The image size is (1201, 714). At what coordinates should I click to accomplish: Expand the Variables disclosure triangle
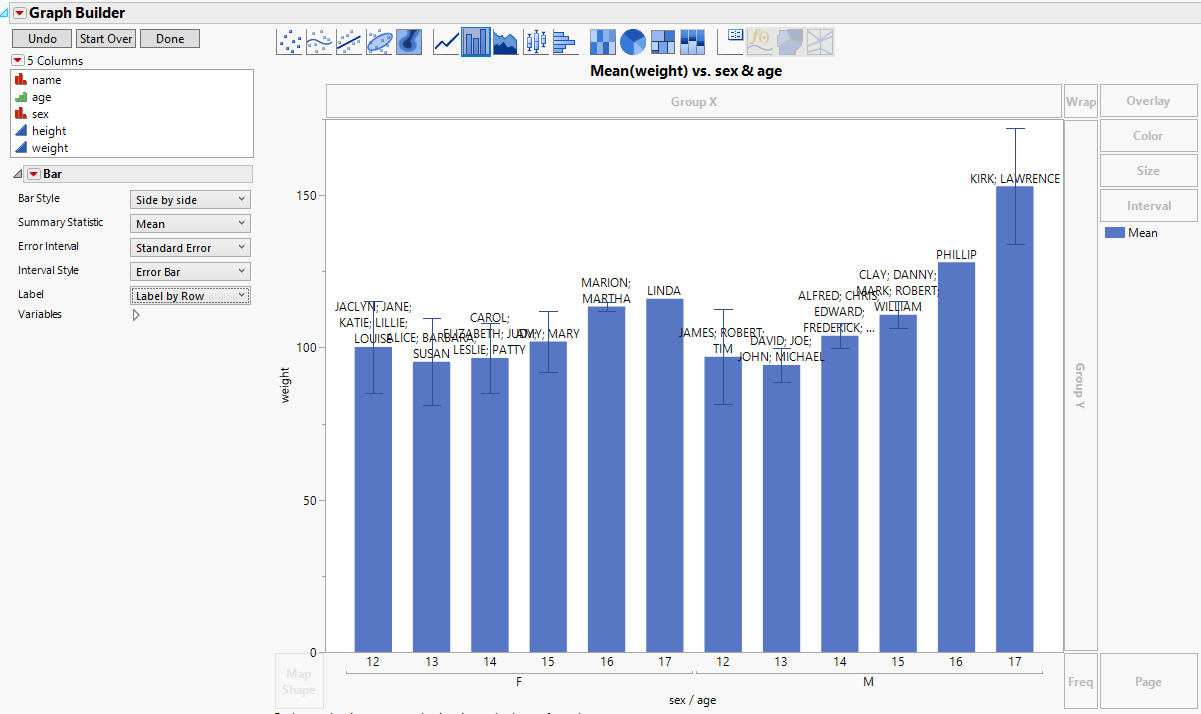coord(136,315)
